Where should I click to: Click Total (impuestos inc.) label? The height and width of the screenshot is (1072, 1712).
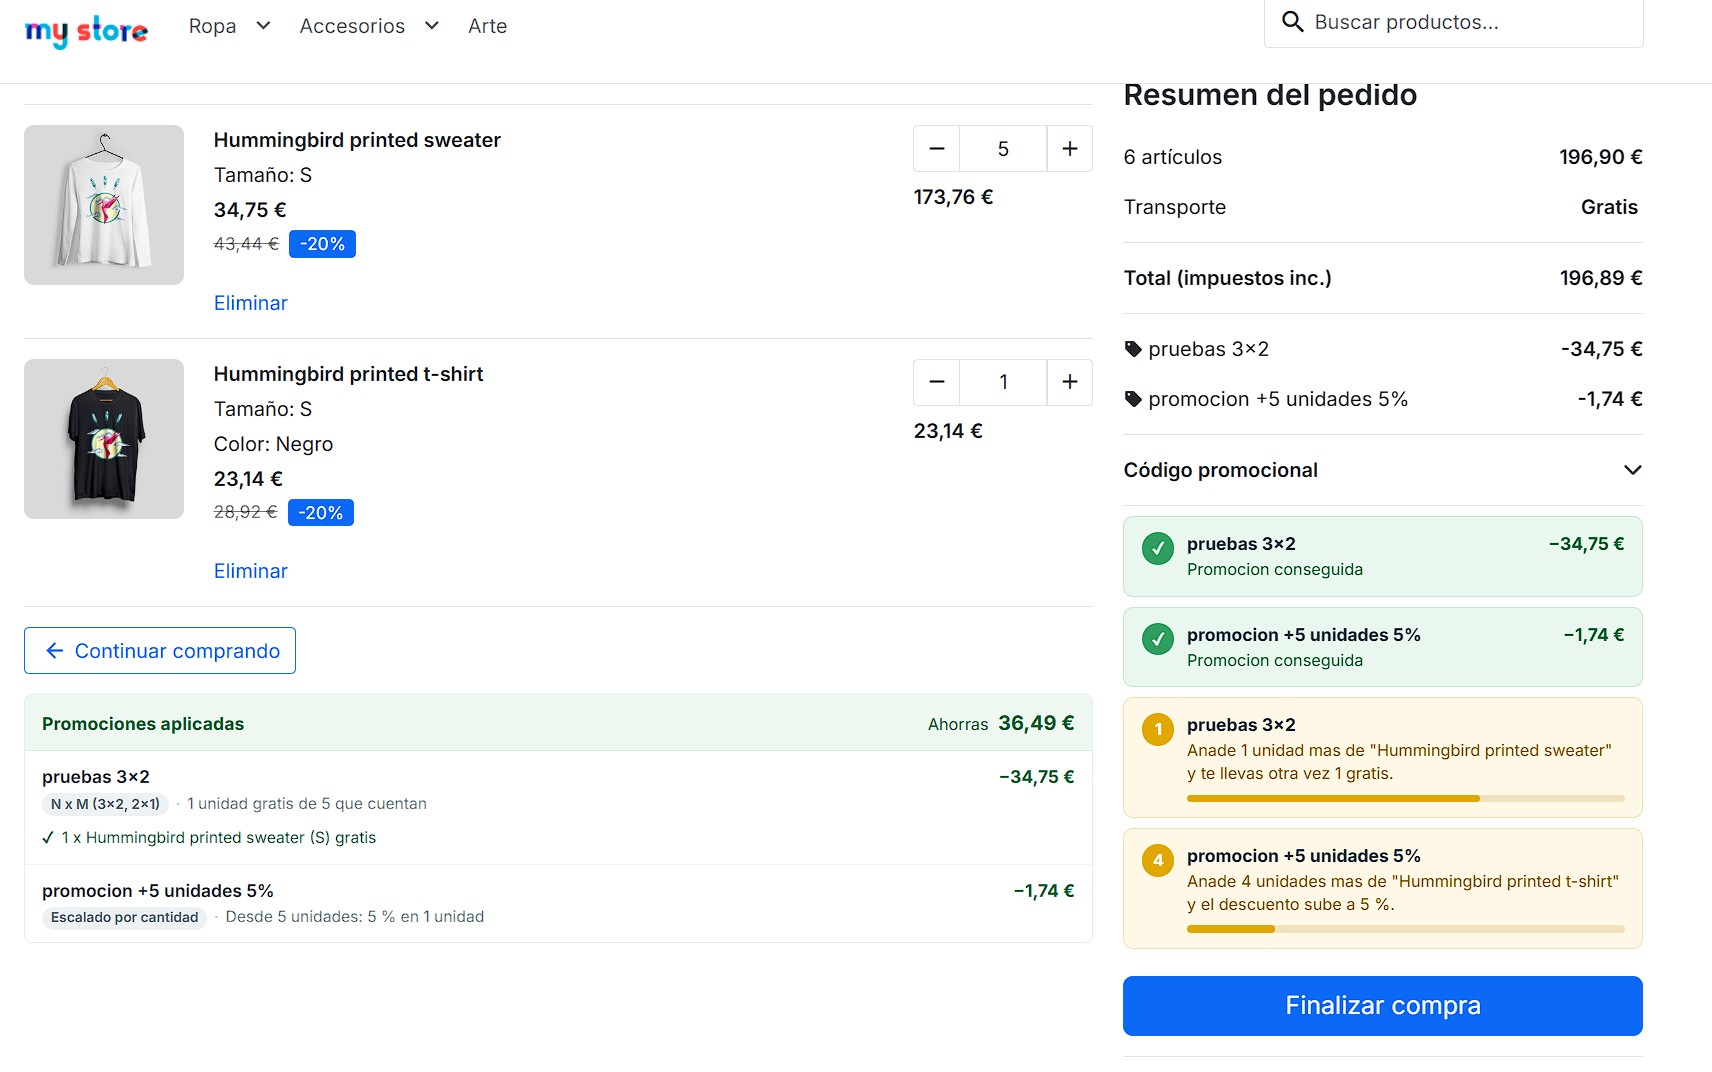[1228, 278]
